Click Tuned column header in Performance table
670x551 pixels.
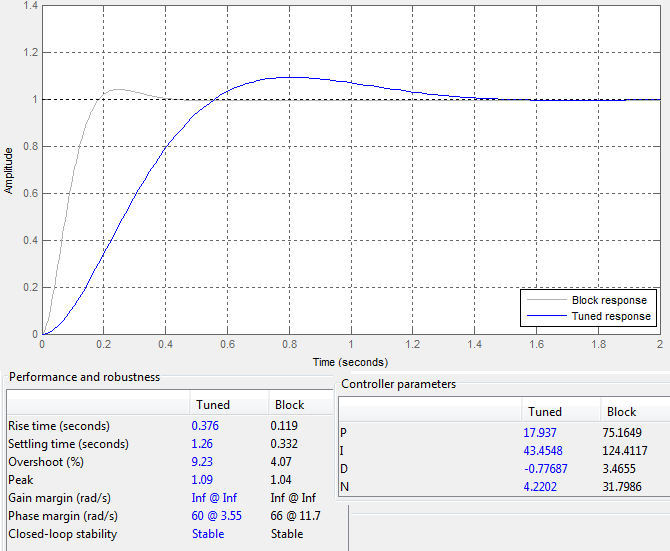pyautogui.click(x=213, y=405)
